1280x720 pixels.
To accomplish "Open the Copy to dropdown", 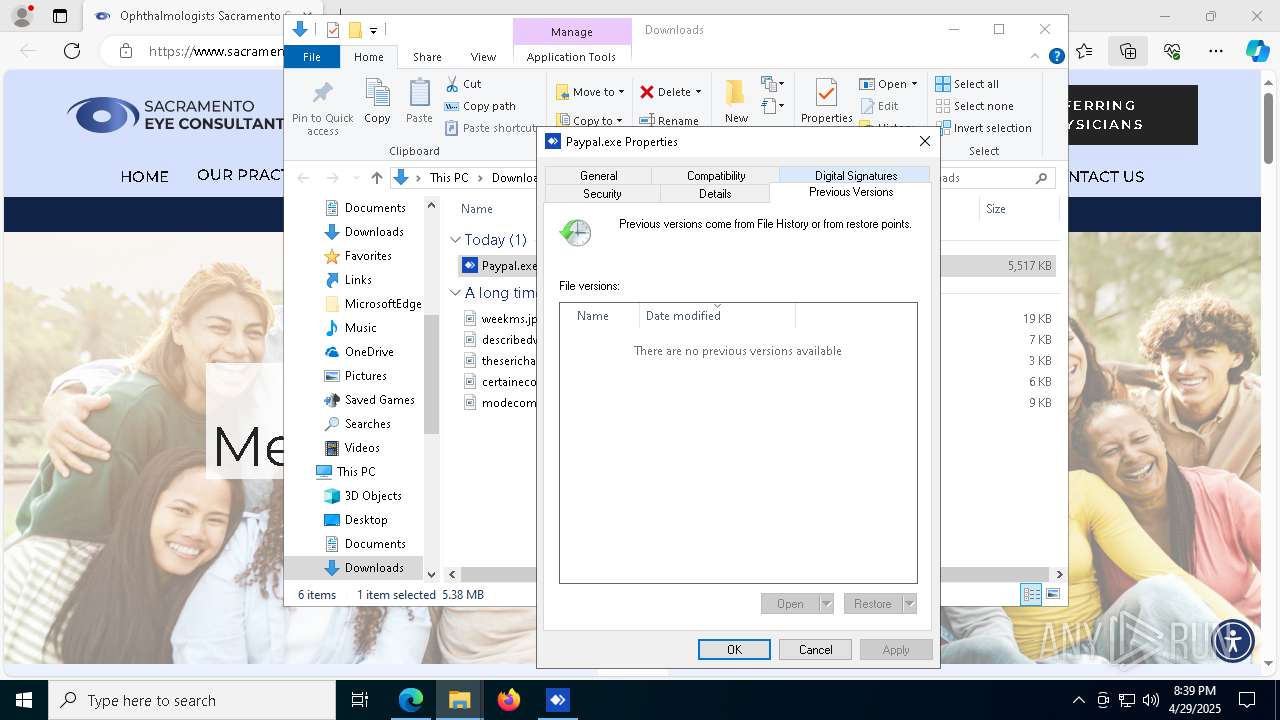I will point(590,121).
